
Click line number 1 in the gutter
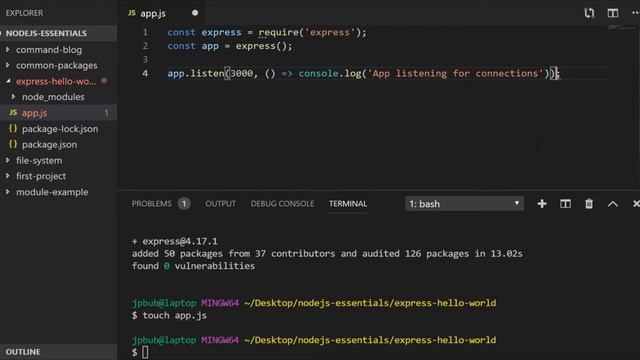(x=145, y=32)
